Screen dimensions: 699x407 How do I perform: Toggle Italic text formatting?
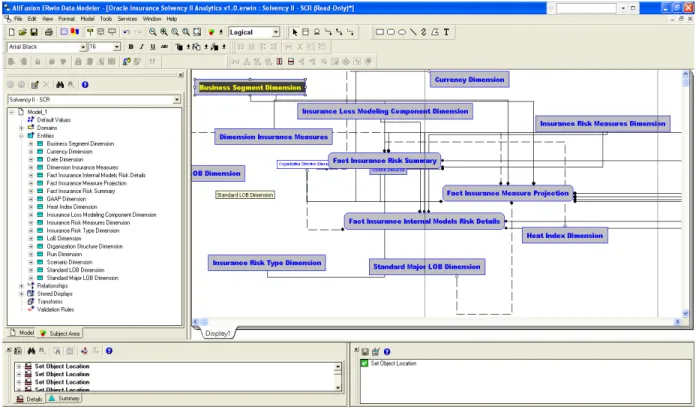tap(142, 47)
